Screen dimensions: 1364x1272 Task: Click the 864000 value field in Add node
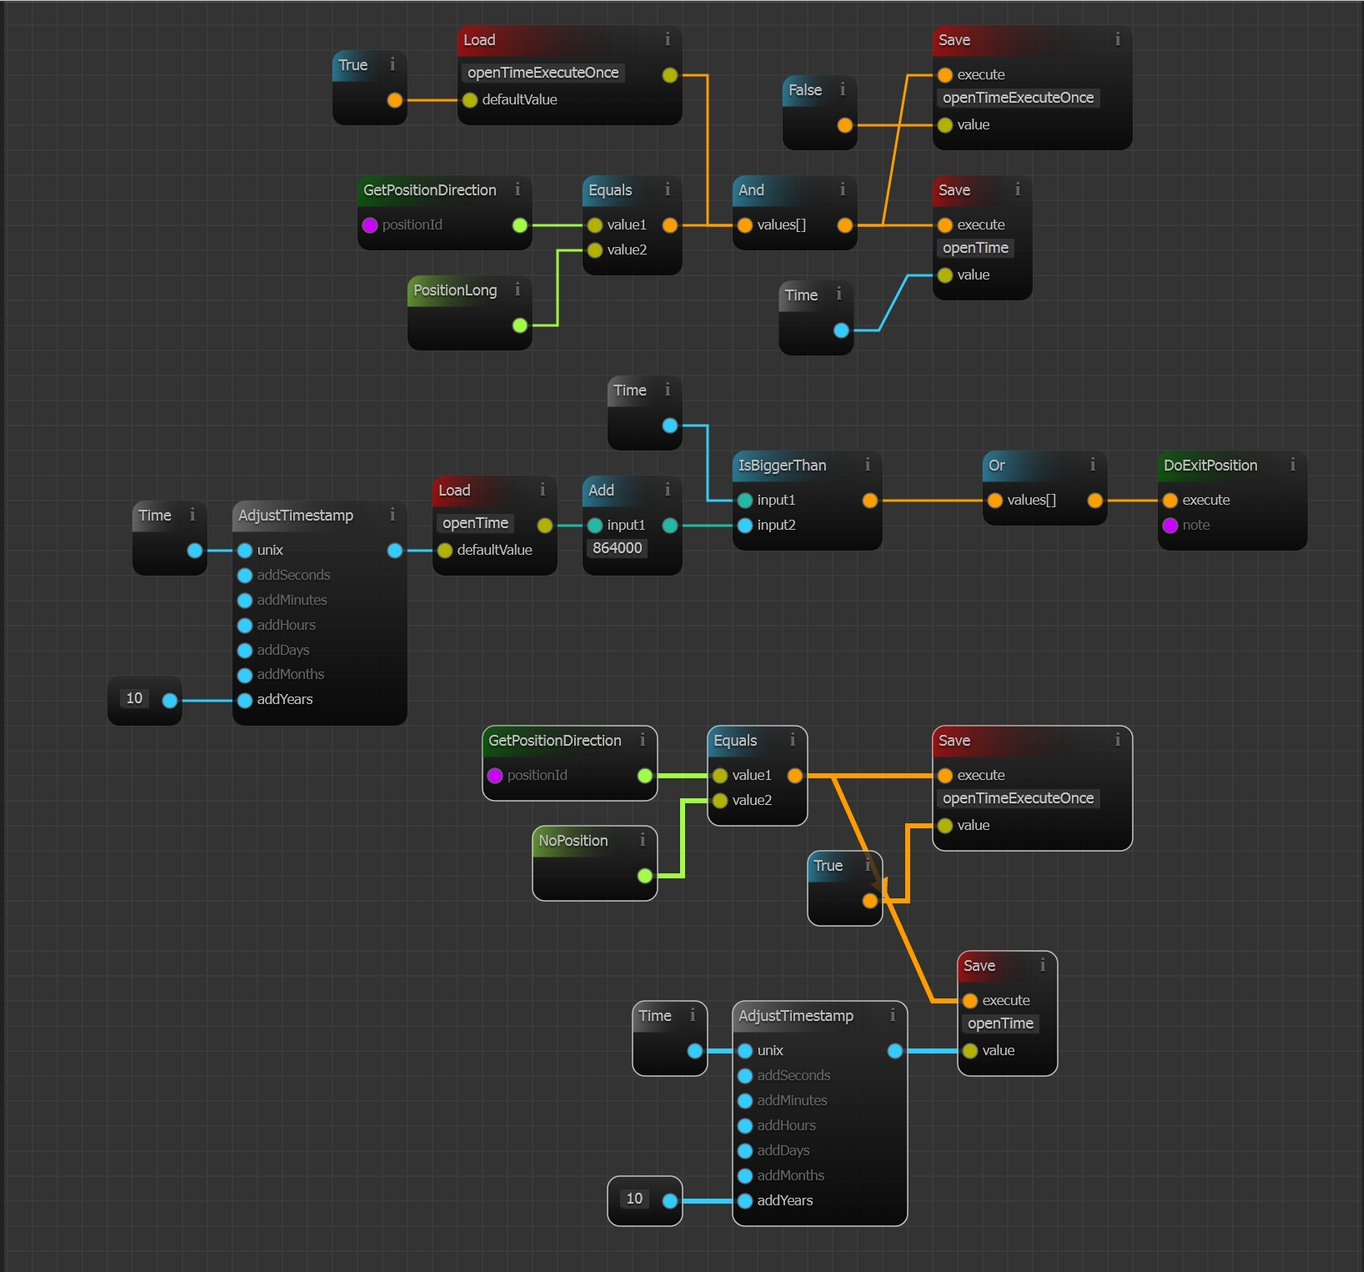(x=617, y=548)
